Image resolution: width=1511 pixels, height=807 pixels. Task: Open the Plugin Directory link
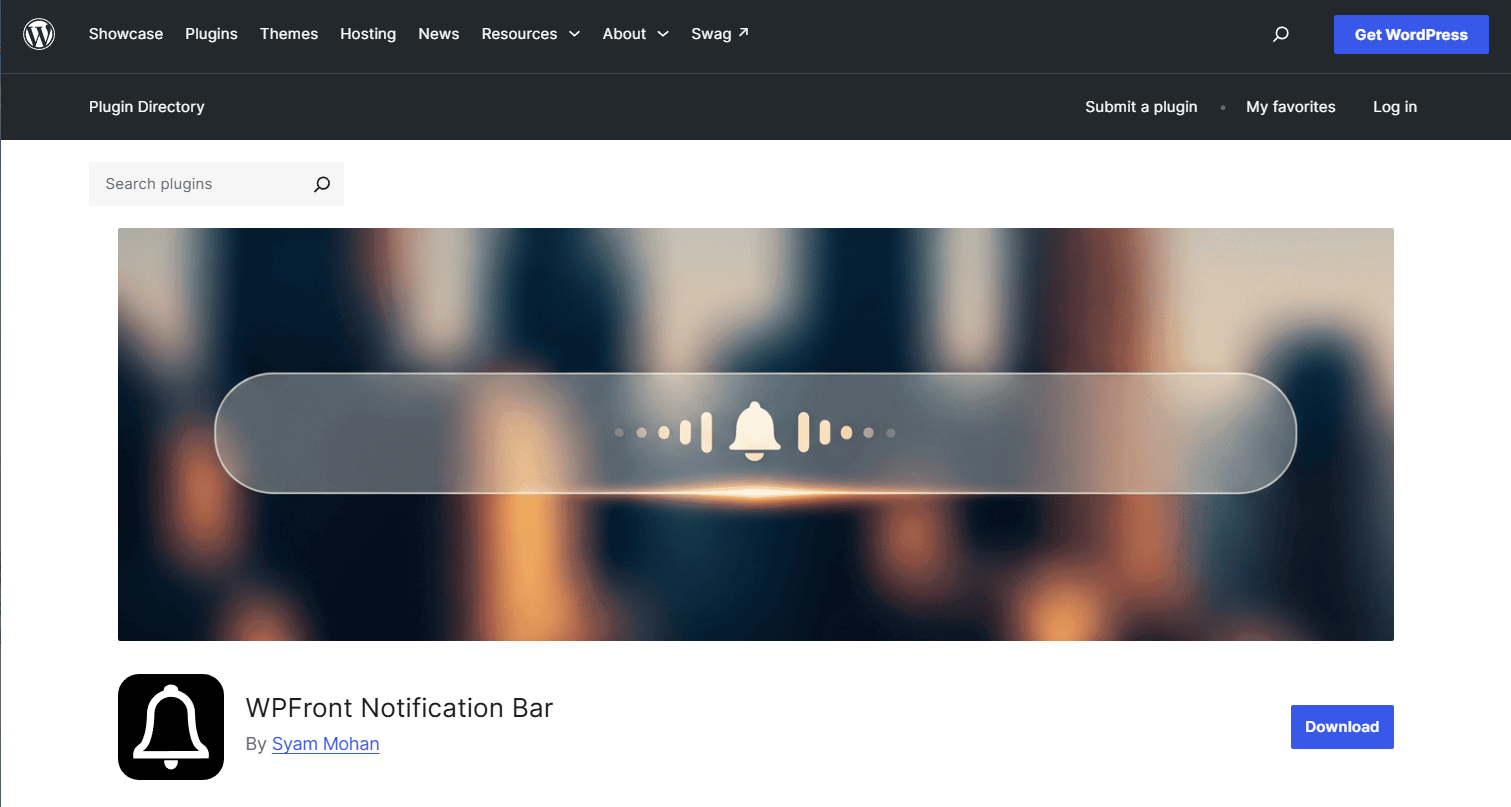click(147, 107)
